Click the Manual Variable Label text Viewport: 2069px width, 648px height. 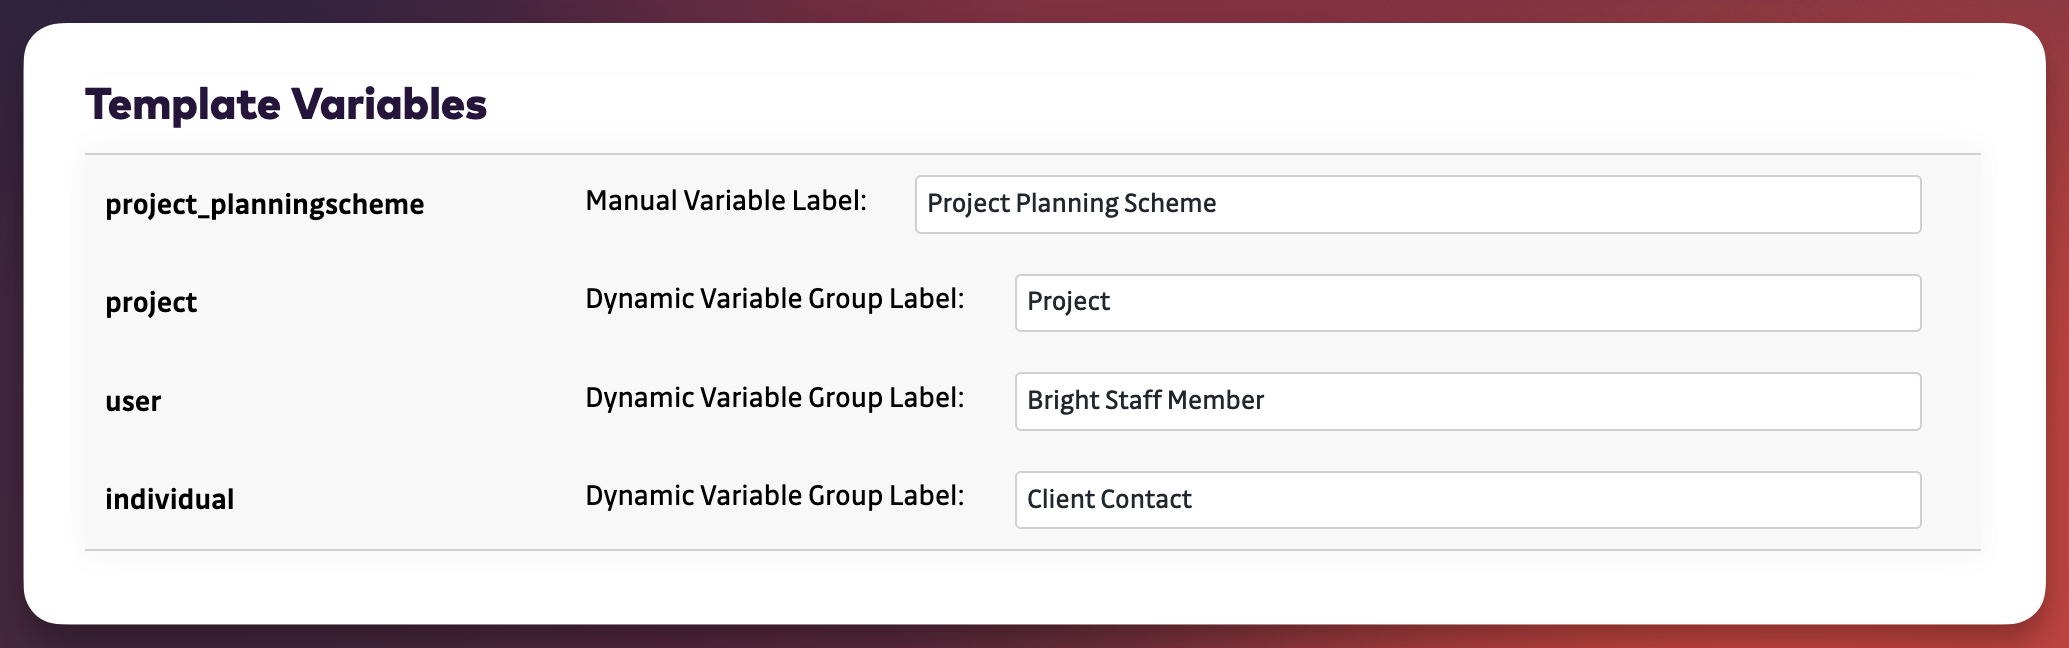tap(725, 201)
